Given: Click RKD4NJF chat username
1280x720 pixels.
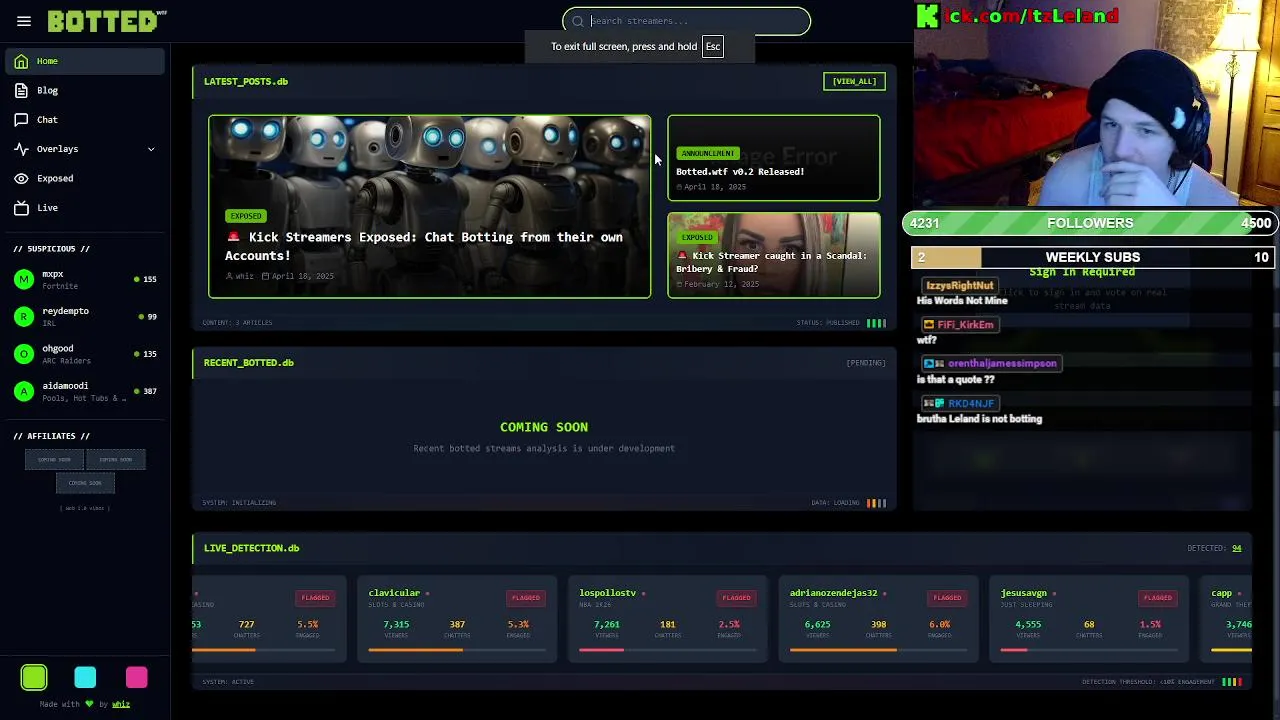Looking at the screenshot, I should pos(970,404).
